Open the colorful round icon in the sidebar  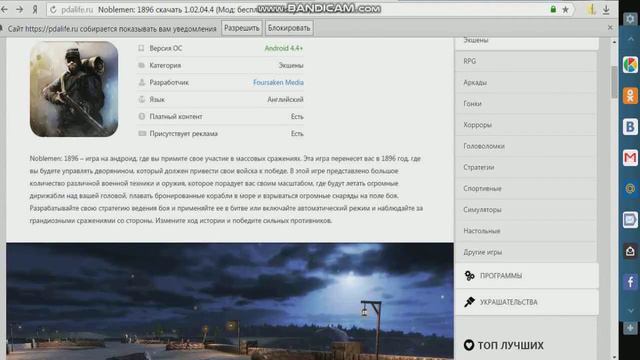coord(630,65)
